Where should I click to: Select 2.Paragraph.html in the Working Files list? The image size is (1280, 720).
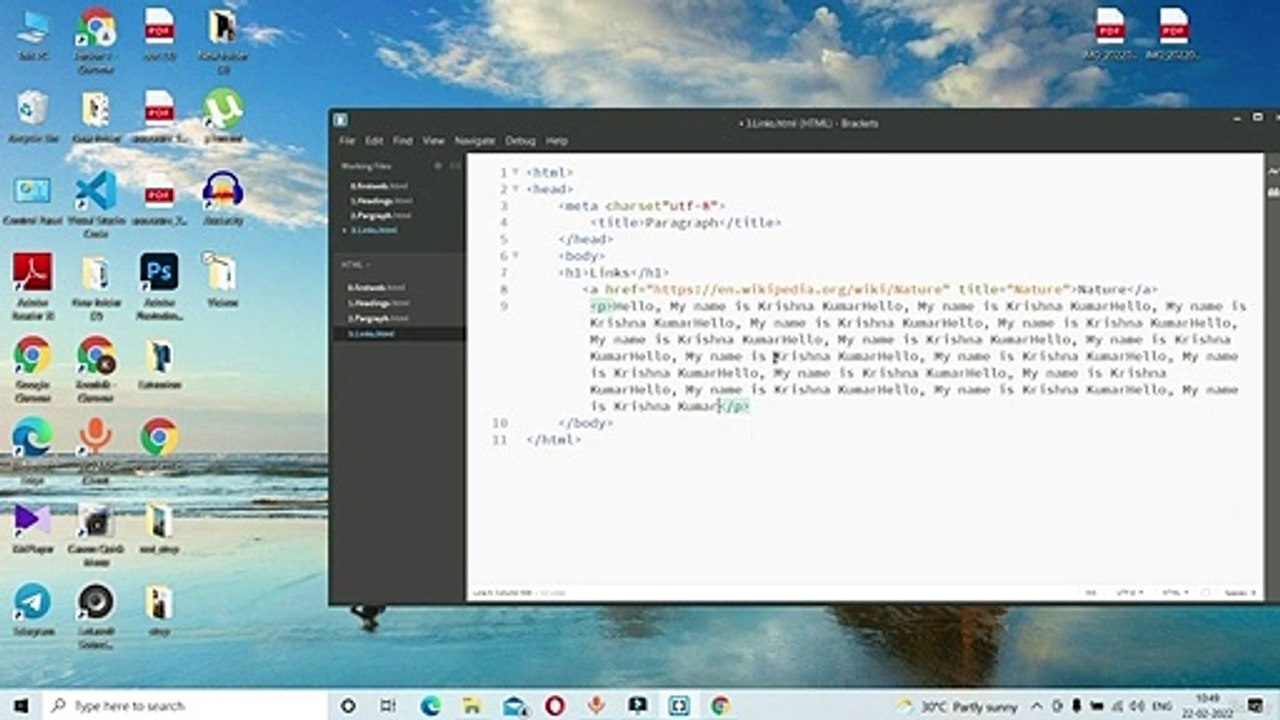click(x=380, y=215)
